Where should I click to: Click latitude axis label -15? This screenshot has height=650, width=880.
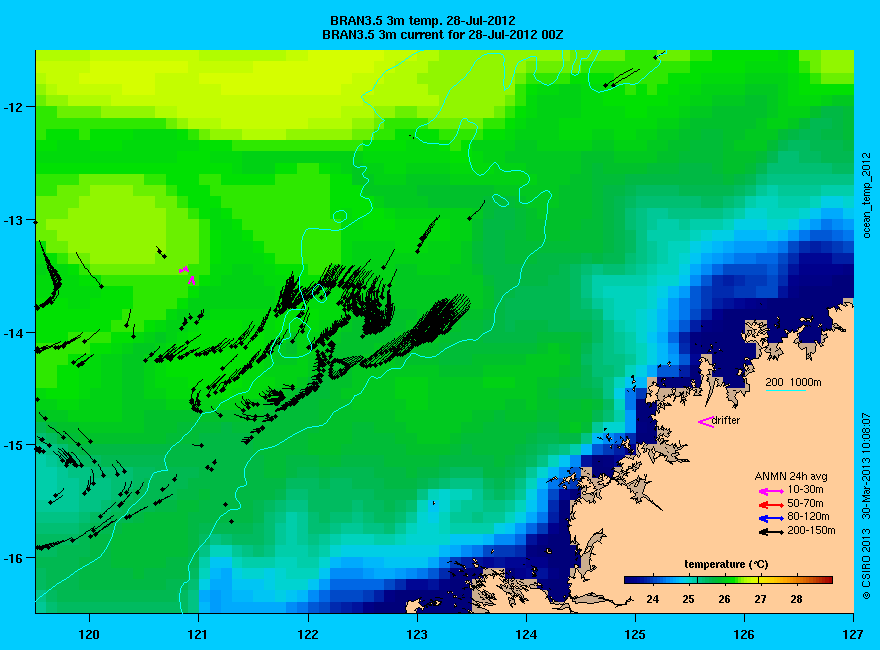pyautogui.click(x=11, y=446)
